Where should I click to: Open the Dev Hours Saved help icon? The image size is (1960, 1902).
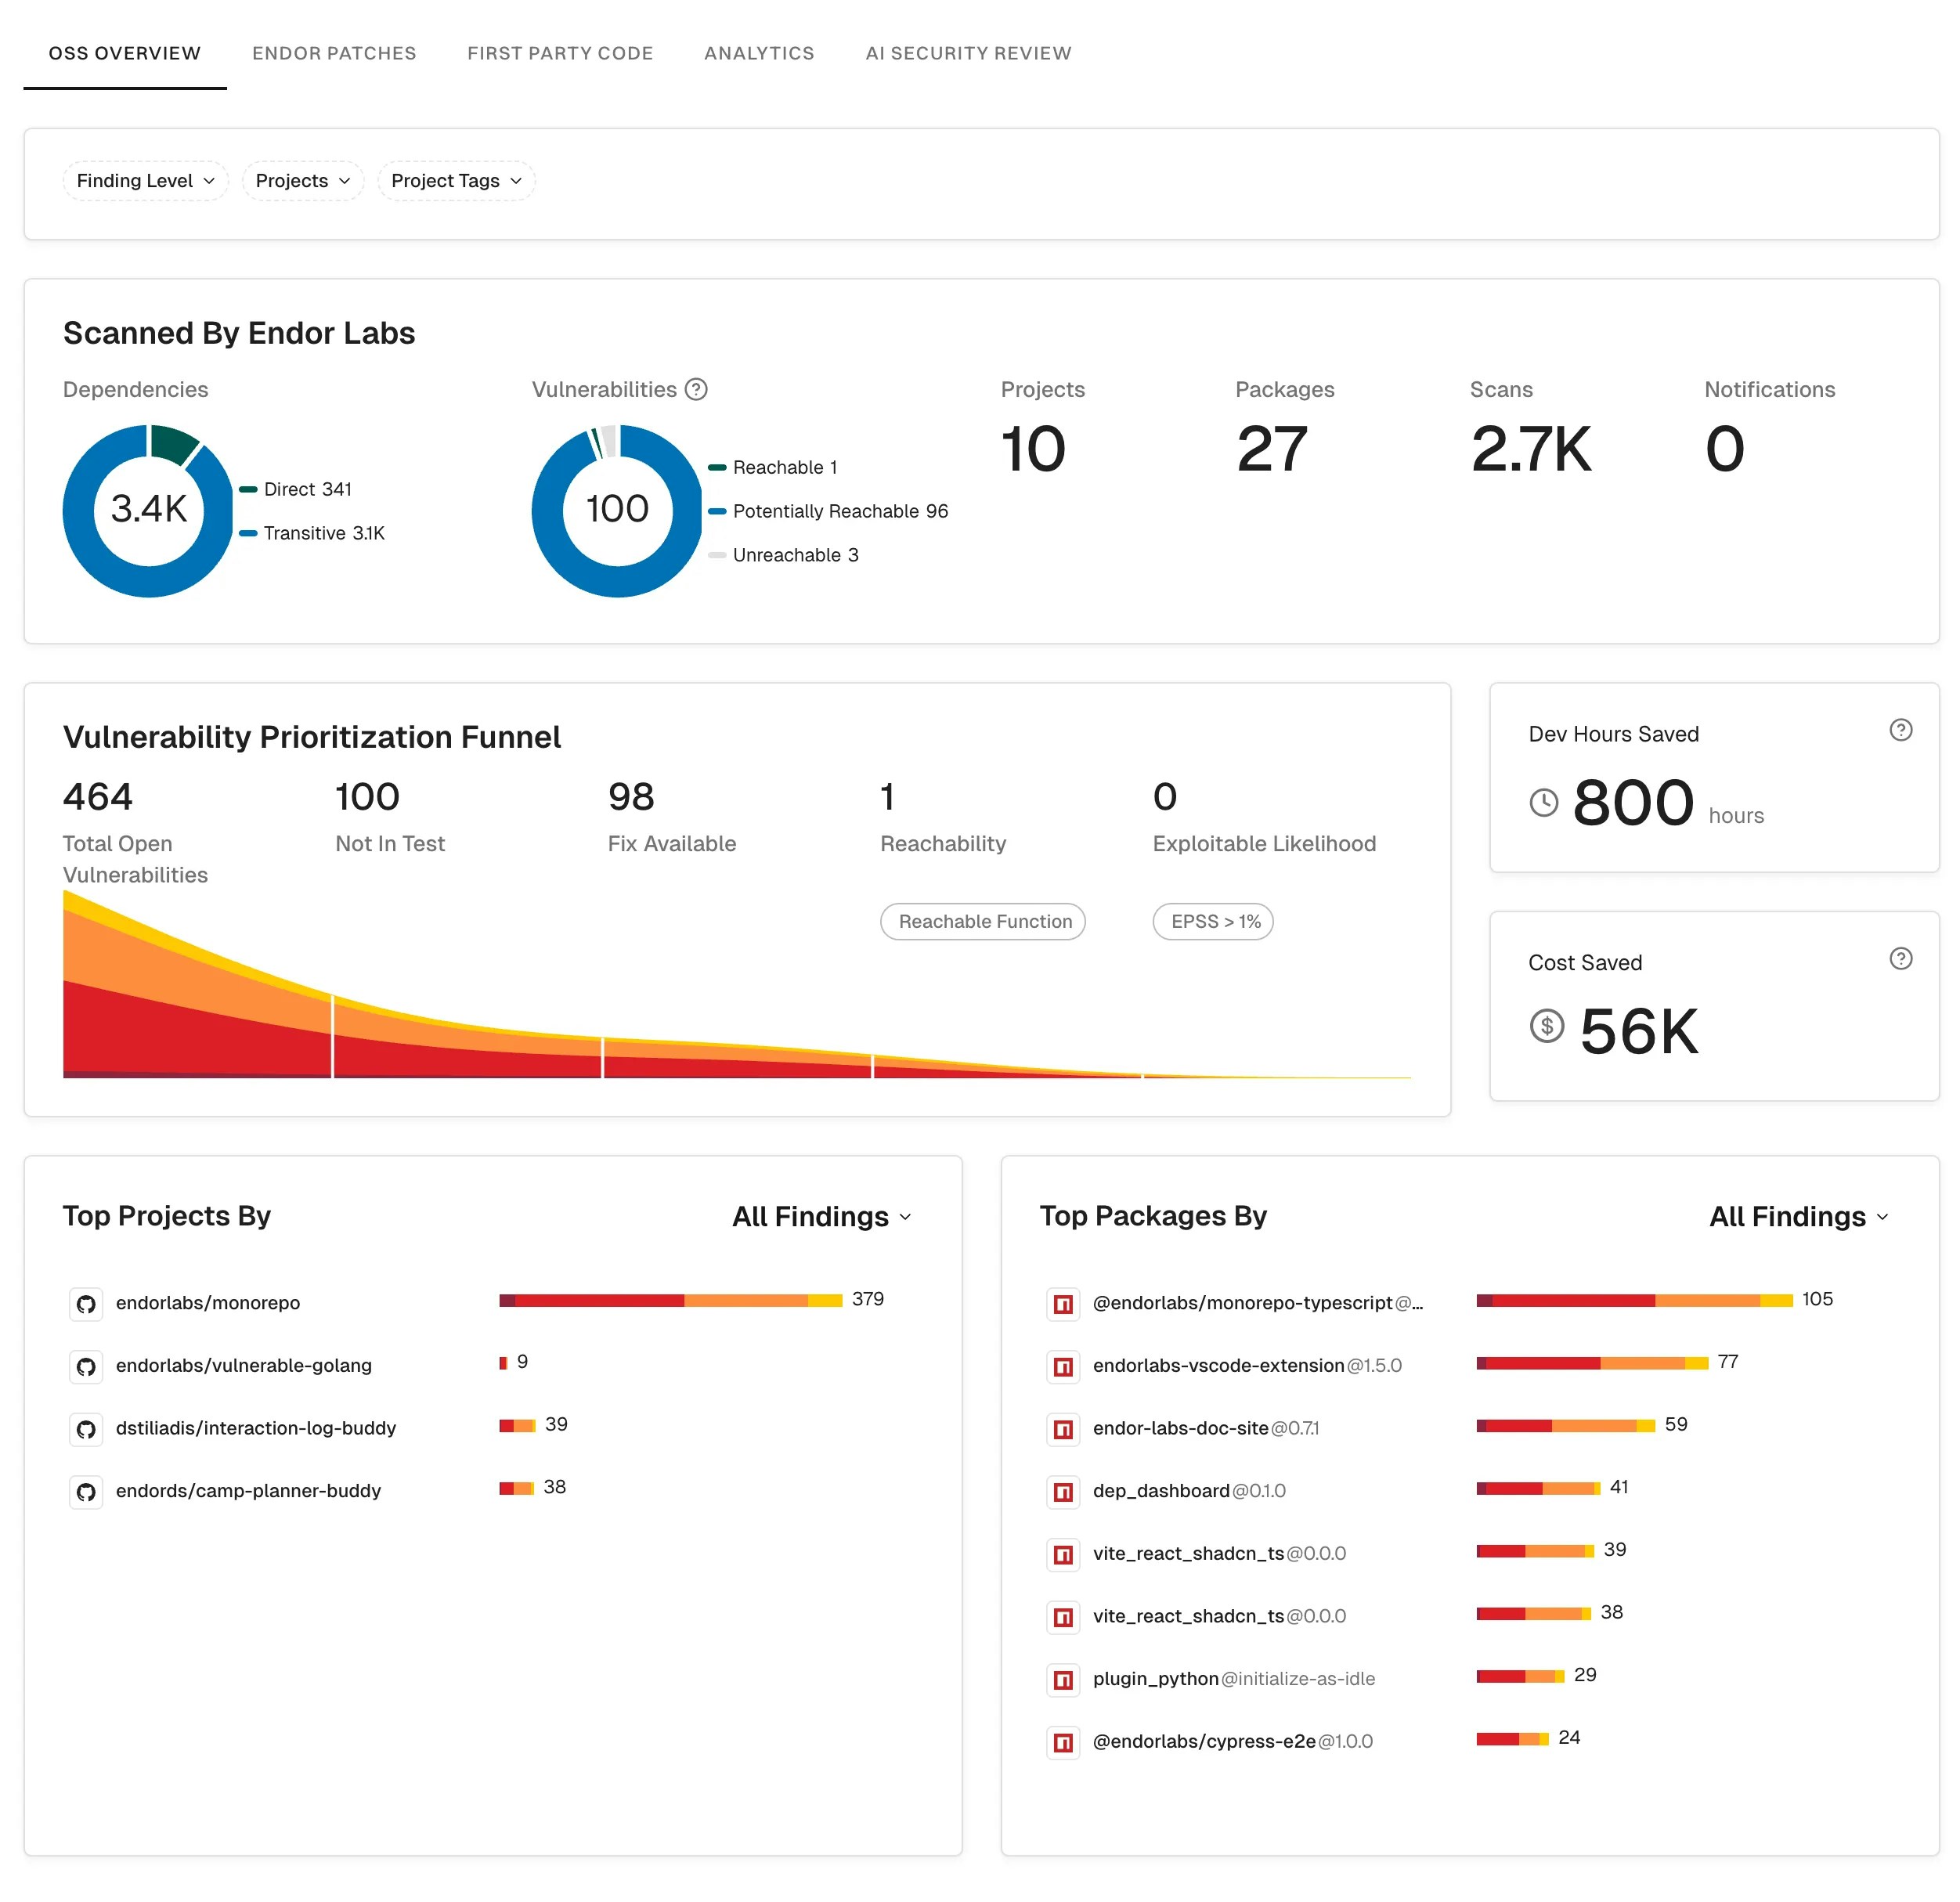1900,730
